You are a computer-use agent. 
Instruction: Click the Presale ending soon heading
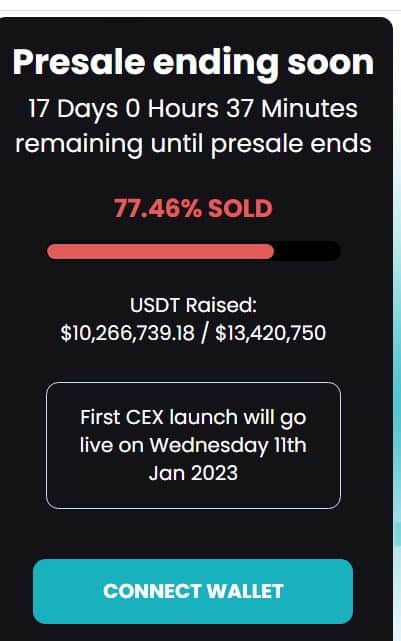click(x=193, y=62)
